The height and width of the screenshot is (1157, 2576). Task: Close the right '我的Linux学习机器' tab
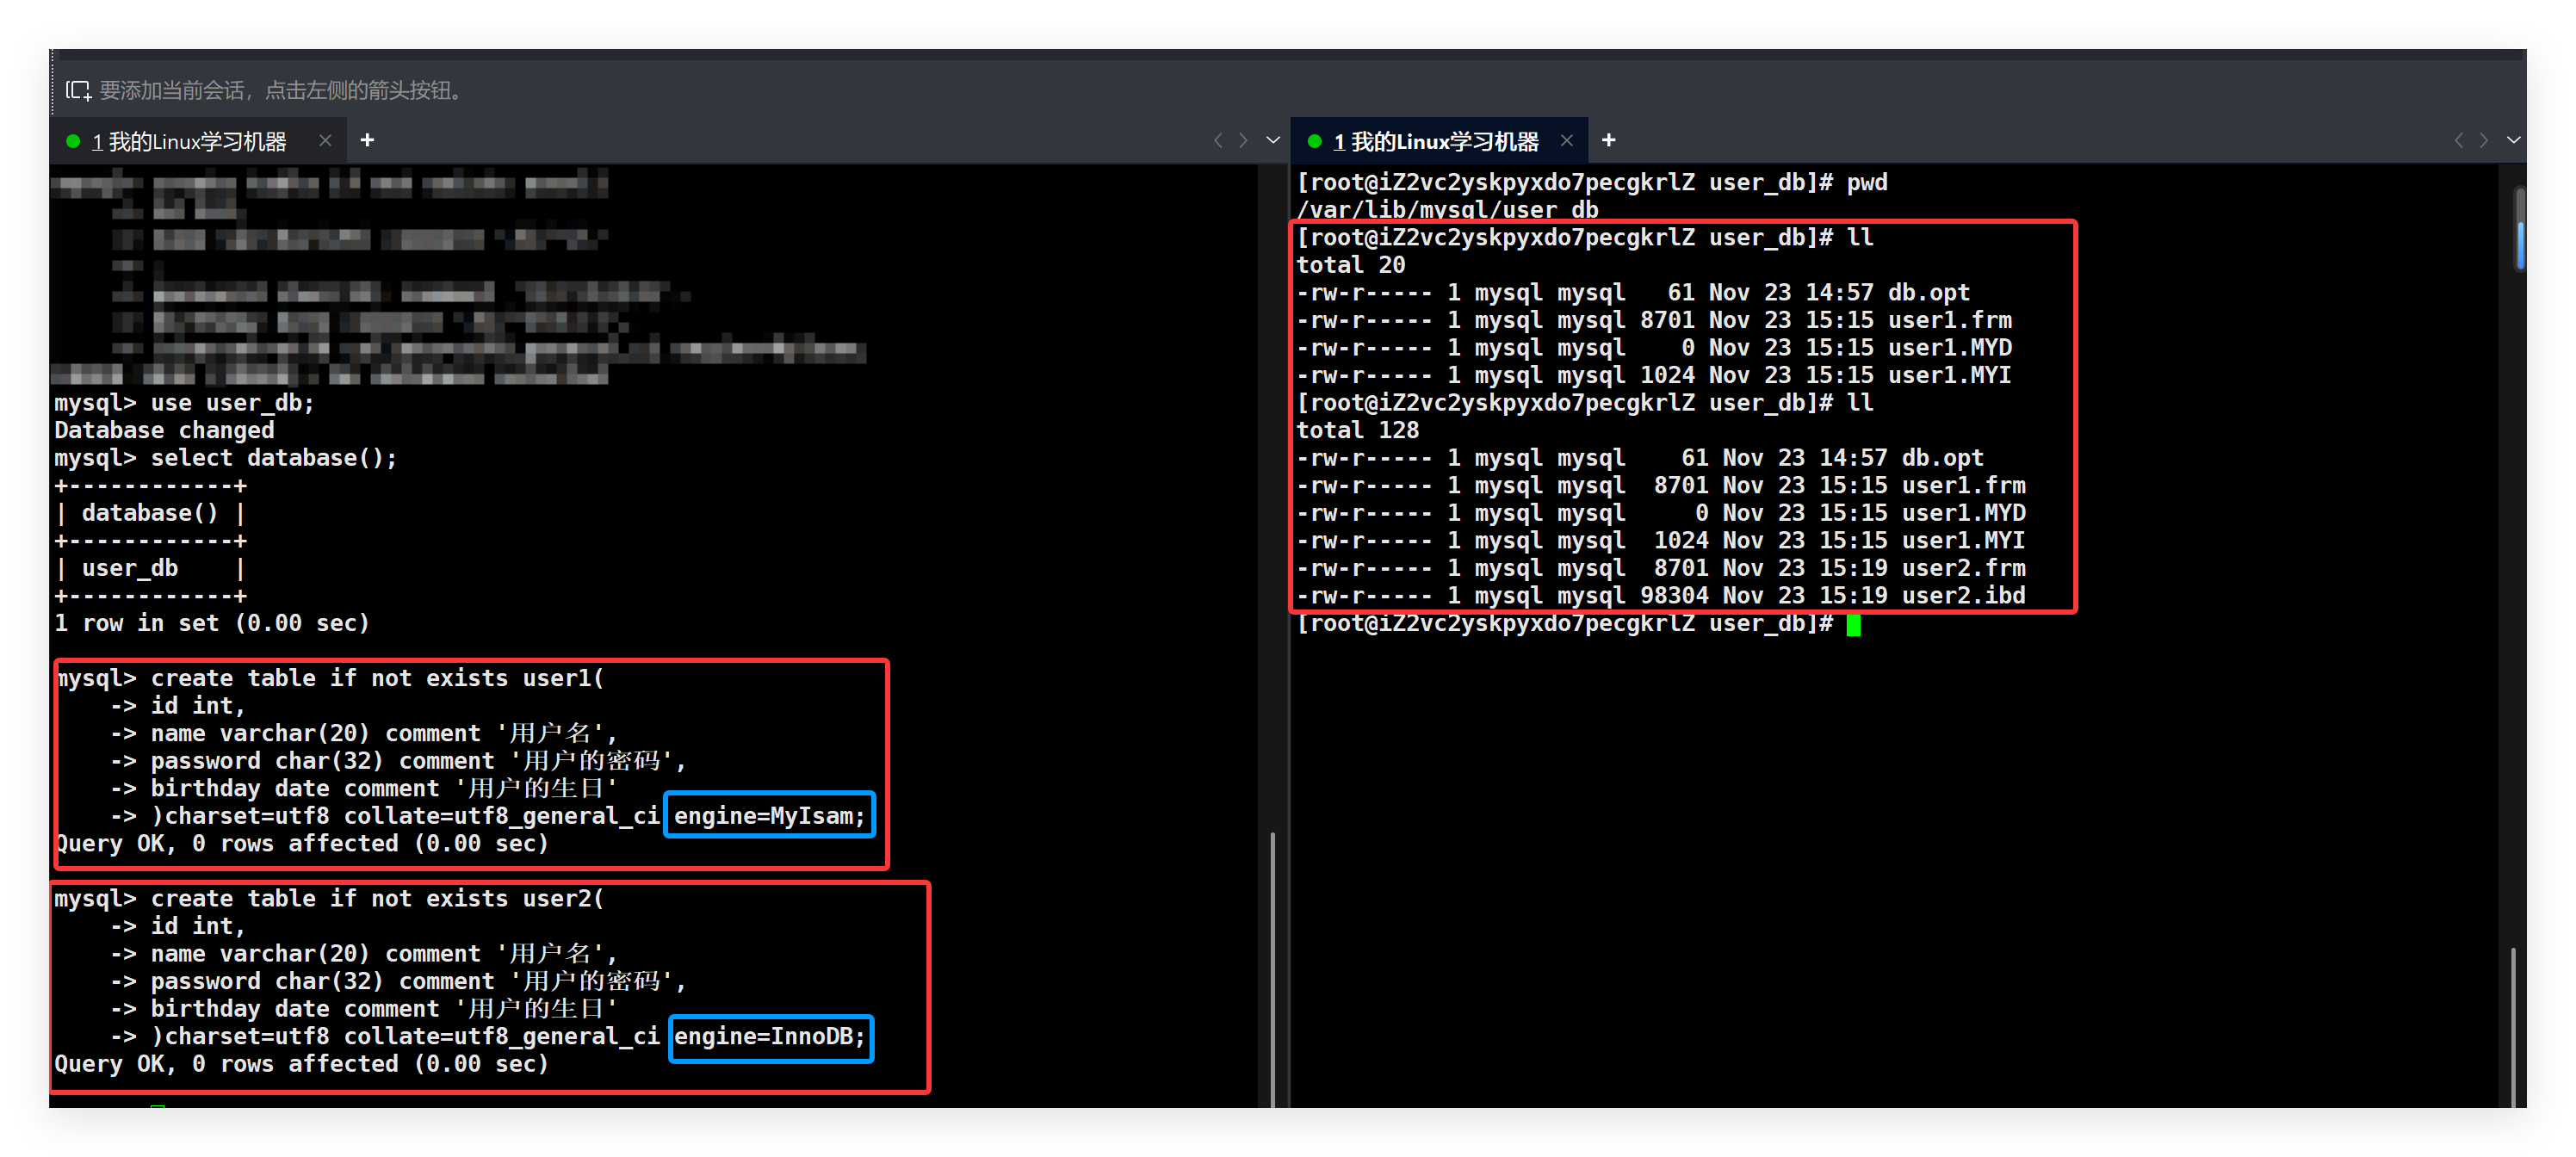(x=1567, y=141)
